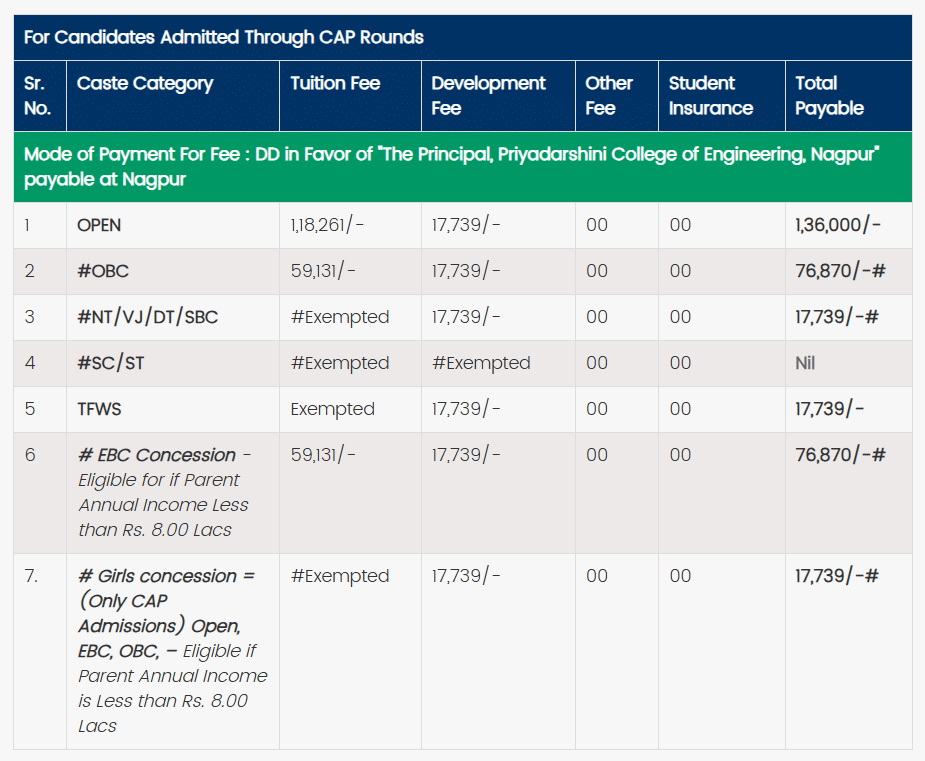
Task: Select the #SC/ST category cell
Action: (x=110, y=363)
